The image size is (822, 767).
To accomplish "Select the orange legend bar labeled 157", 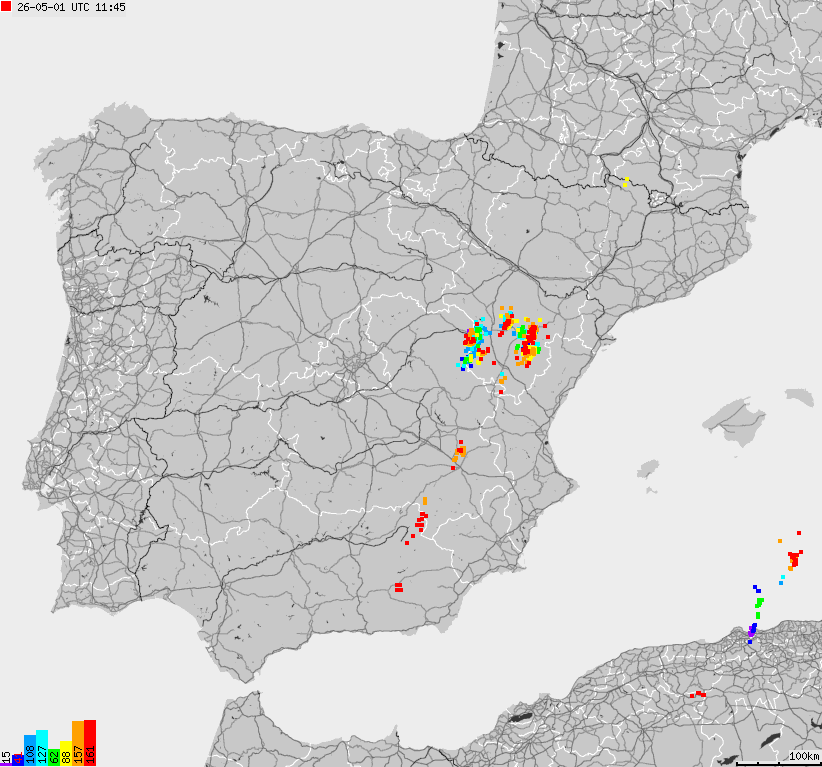I will tap(78, 743).
